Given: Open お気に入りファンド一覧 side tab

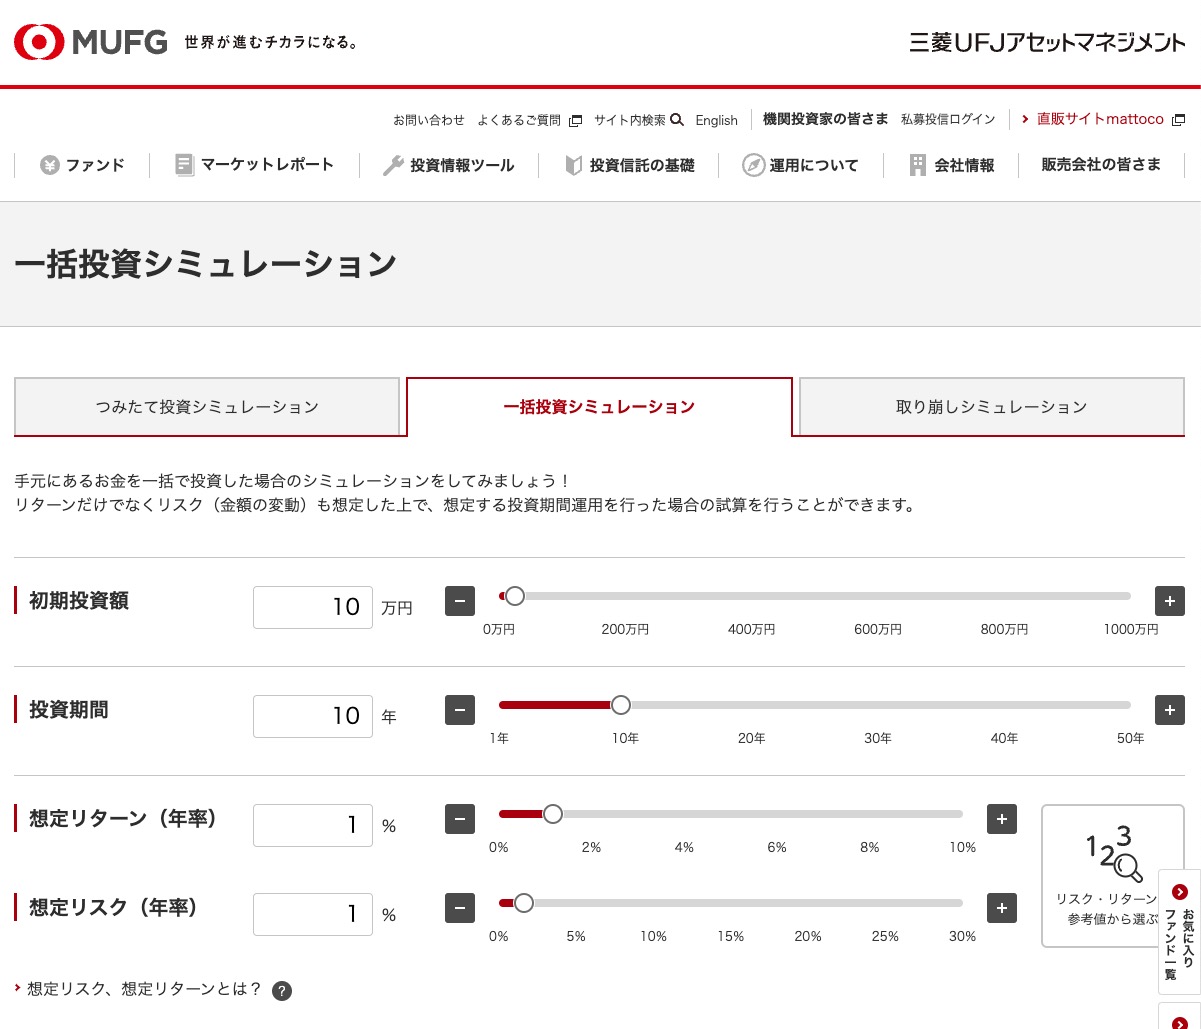Looking at the screenshot, I should click(1180, 930).
